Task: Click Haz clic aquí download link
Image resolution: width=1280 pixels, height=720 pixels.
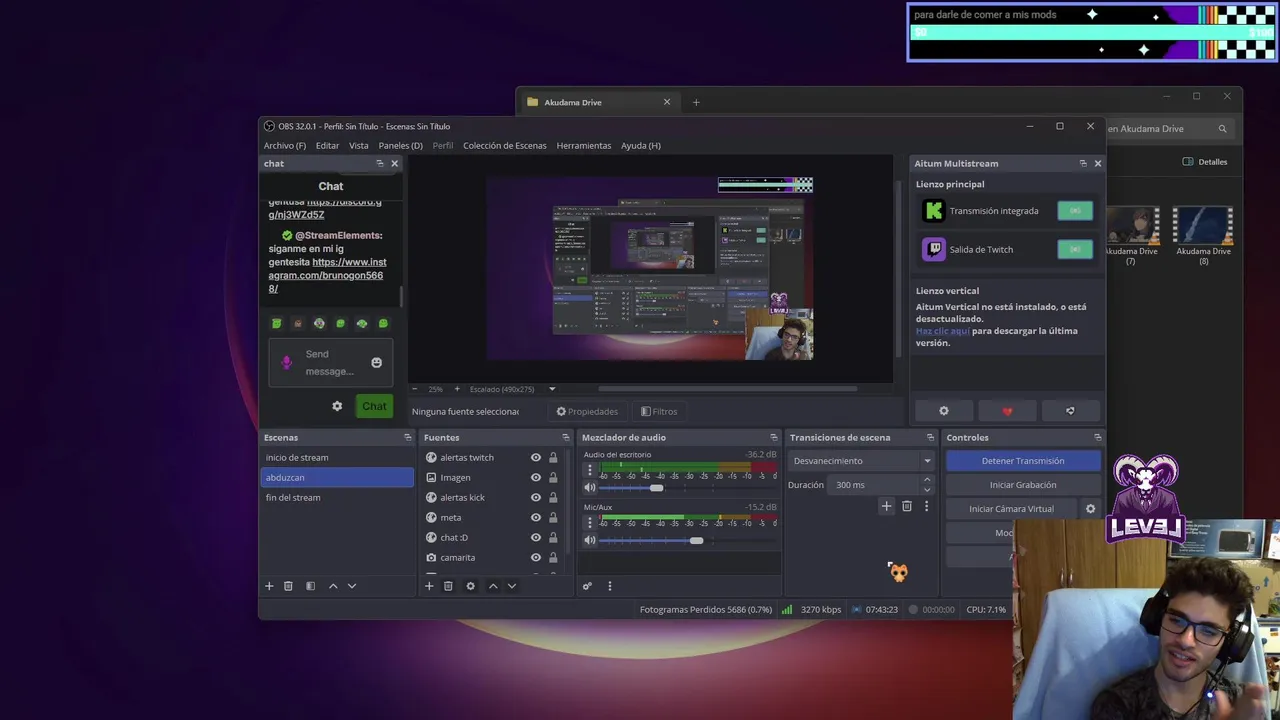Action: click(x=942, y=331)
